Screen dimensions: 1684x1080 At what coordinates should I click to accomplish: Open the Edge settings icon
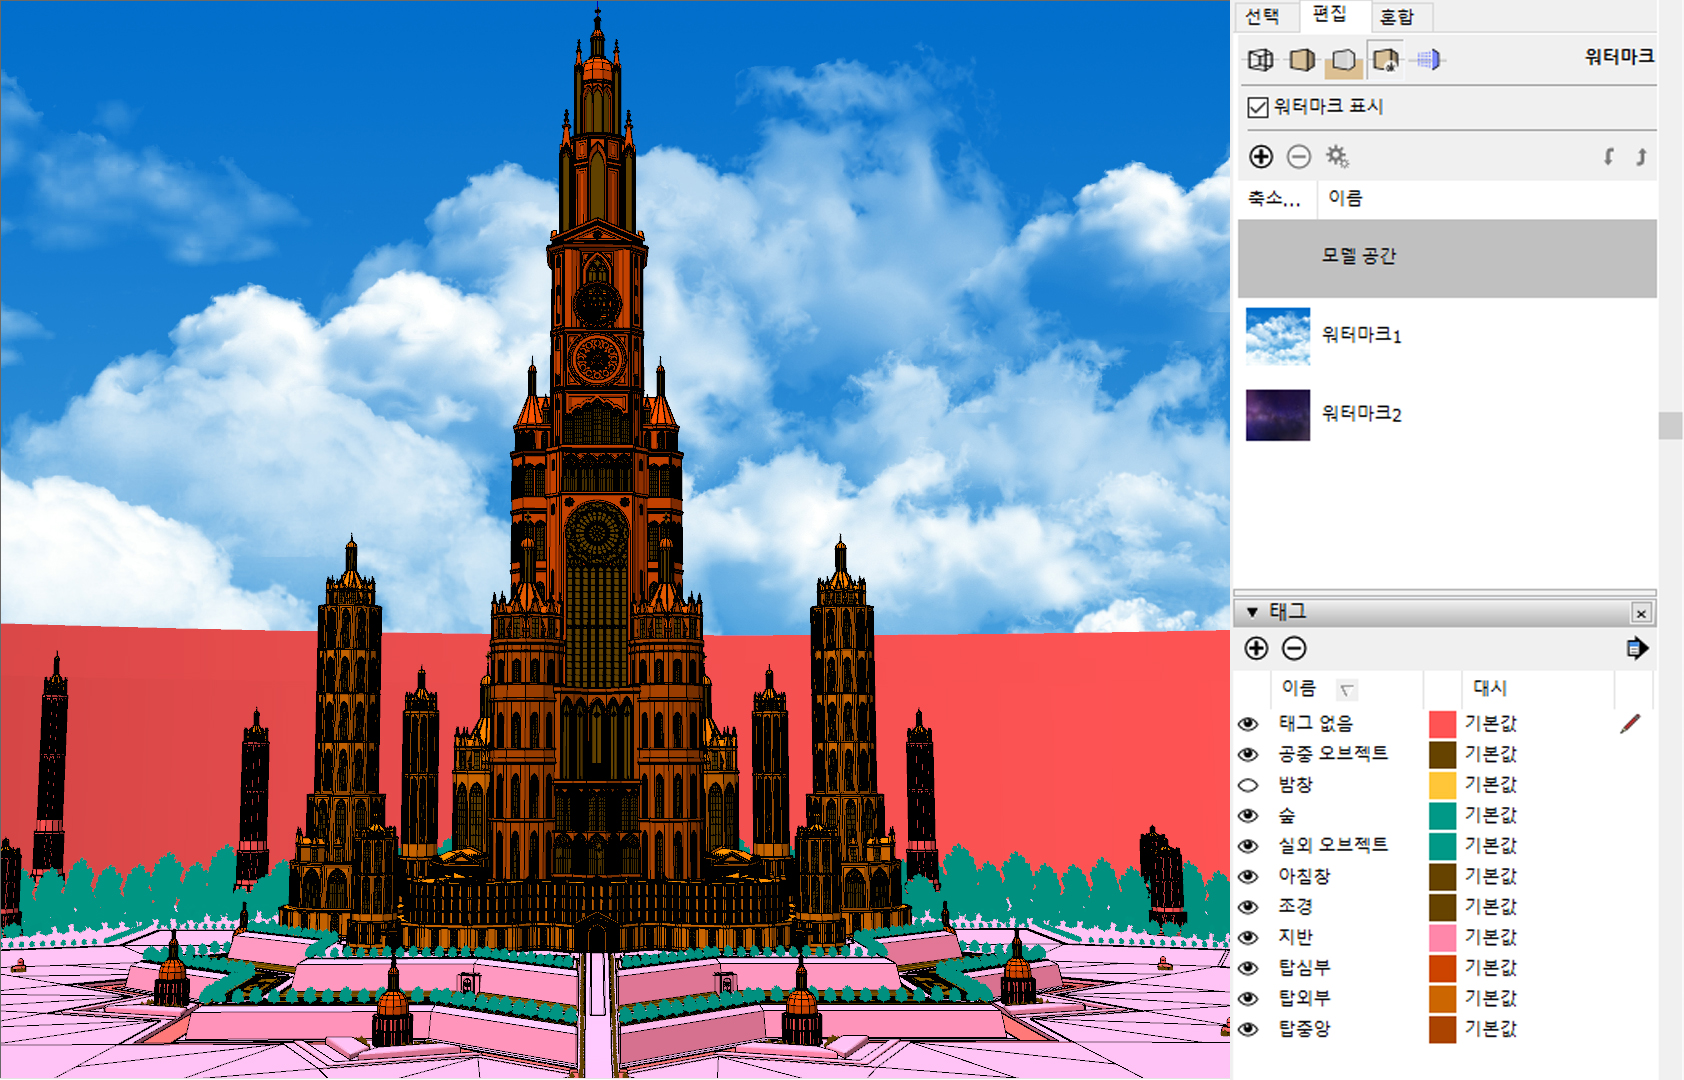(1261, 60)
